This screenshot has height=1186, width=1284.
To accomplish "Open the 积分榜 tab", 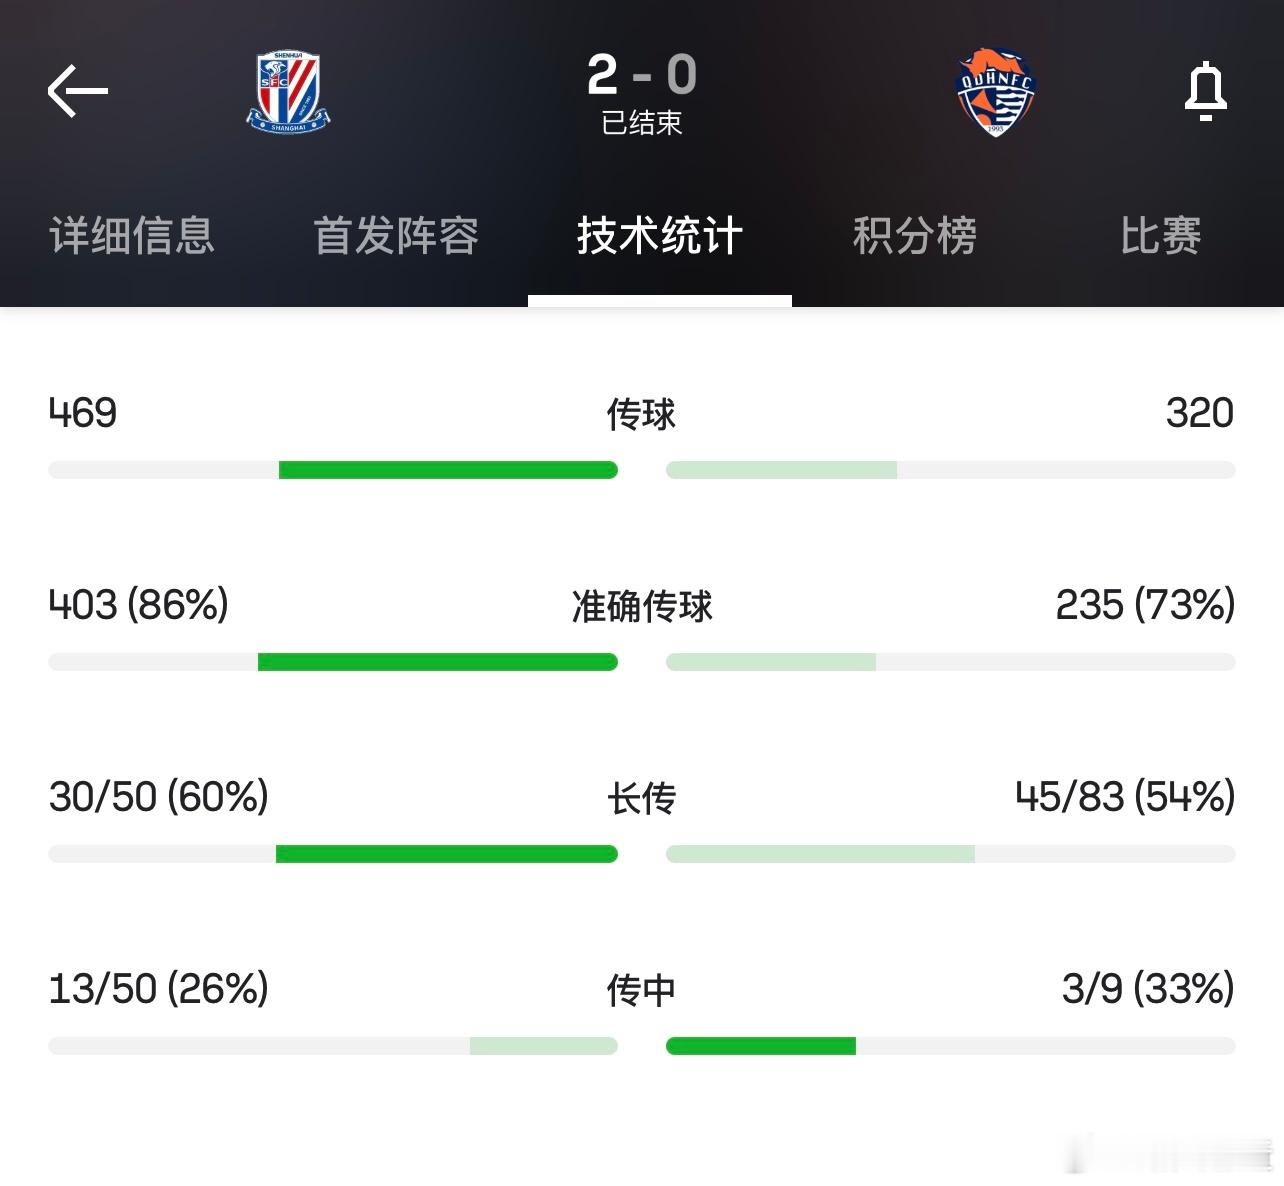I will [915, 236].
